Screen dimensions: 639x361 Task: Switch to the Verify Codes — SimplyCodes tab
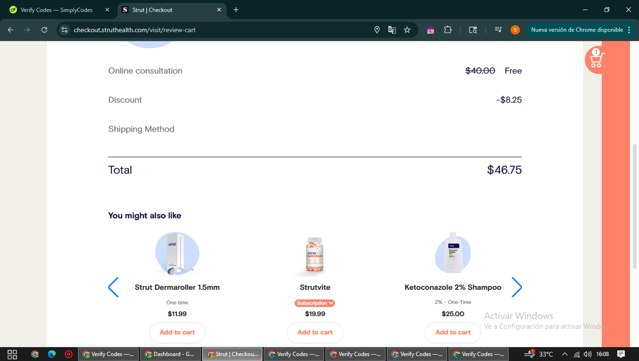point(59,10)
